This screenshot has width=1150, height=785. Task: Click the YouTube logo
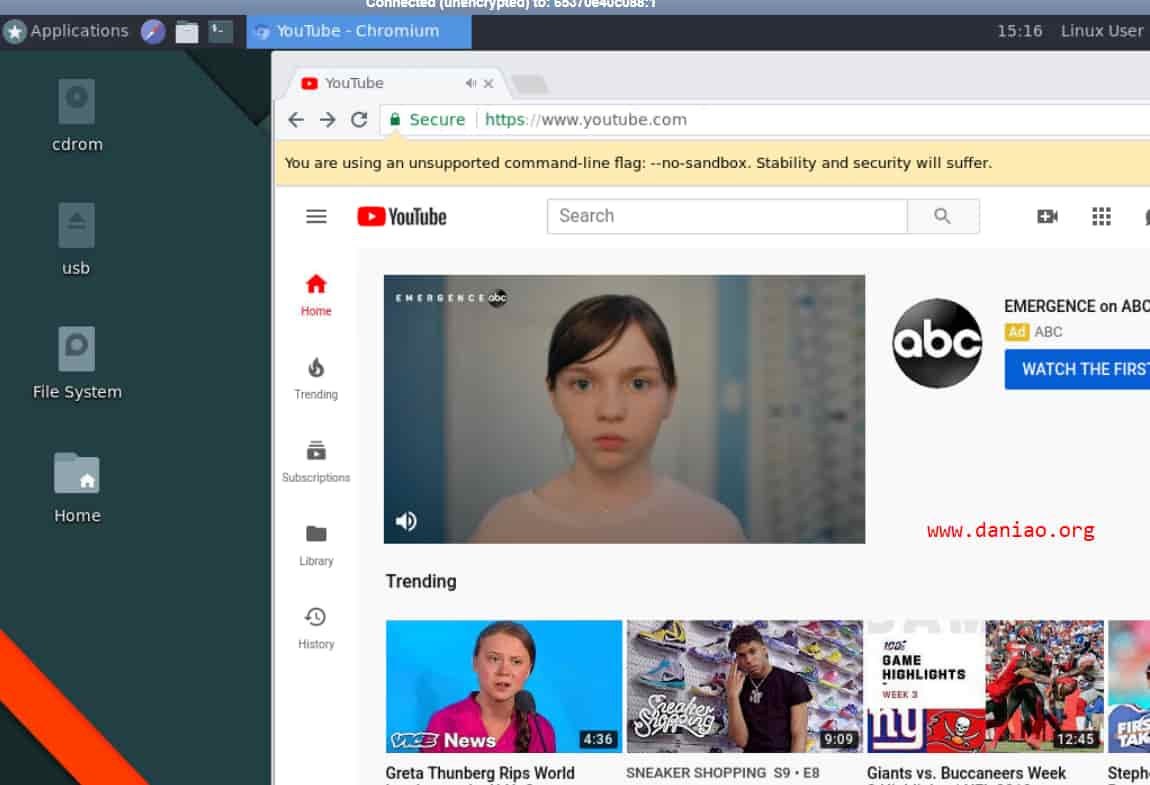pyautogui.click(x=402, y=216)
